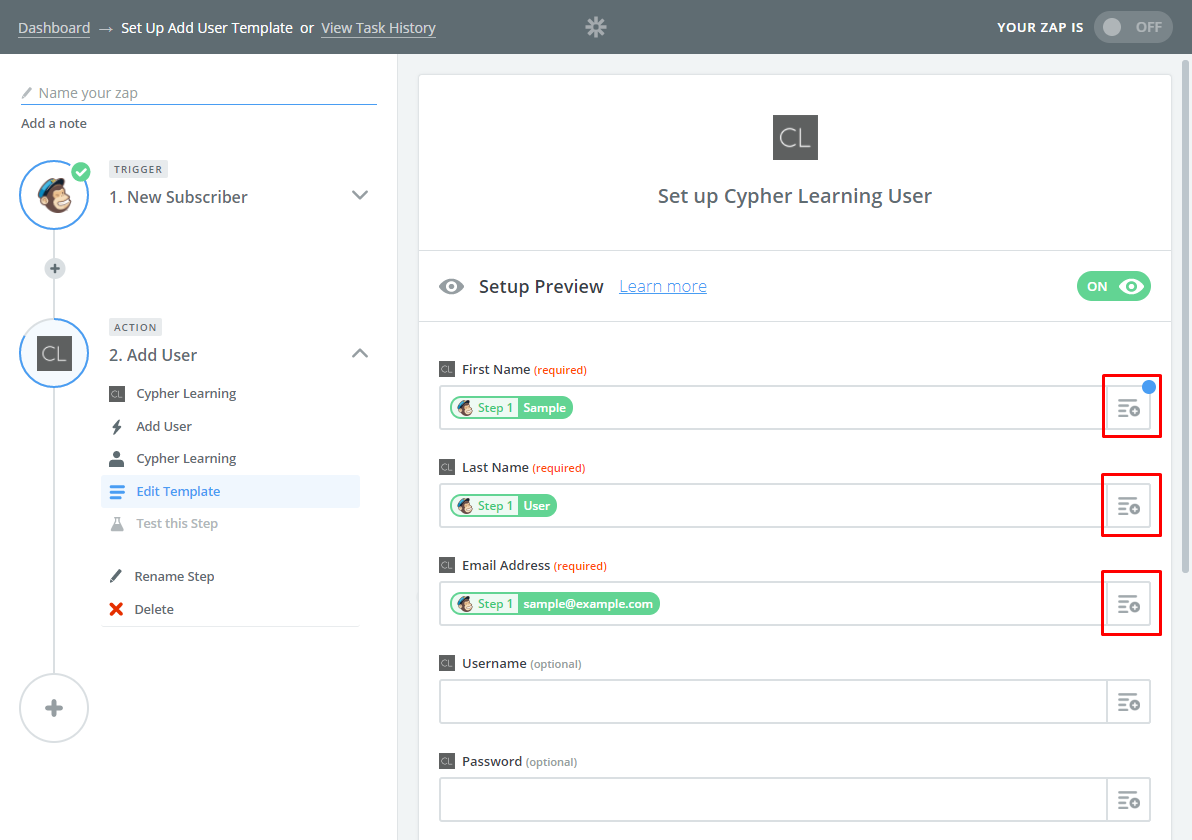Toggle the Setup Preview ON switch
Screen dimensions: 1192x840
(x=1114, y=287)
